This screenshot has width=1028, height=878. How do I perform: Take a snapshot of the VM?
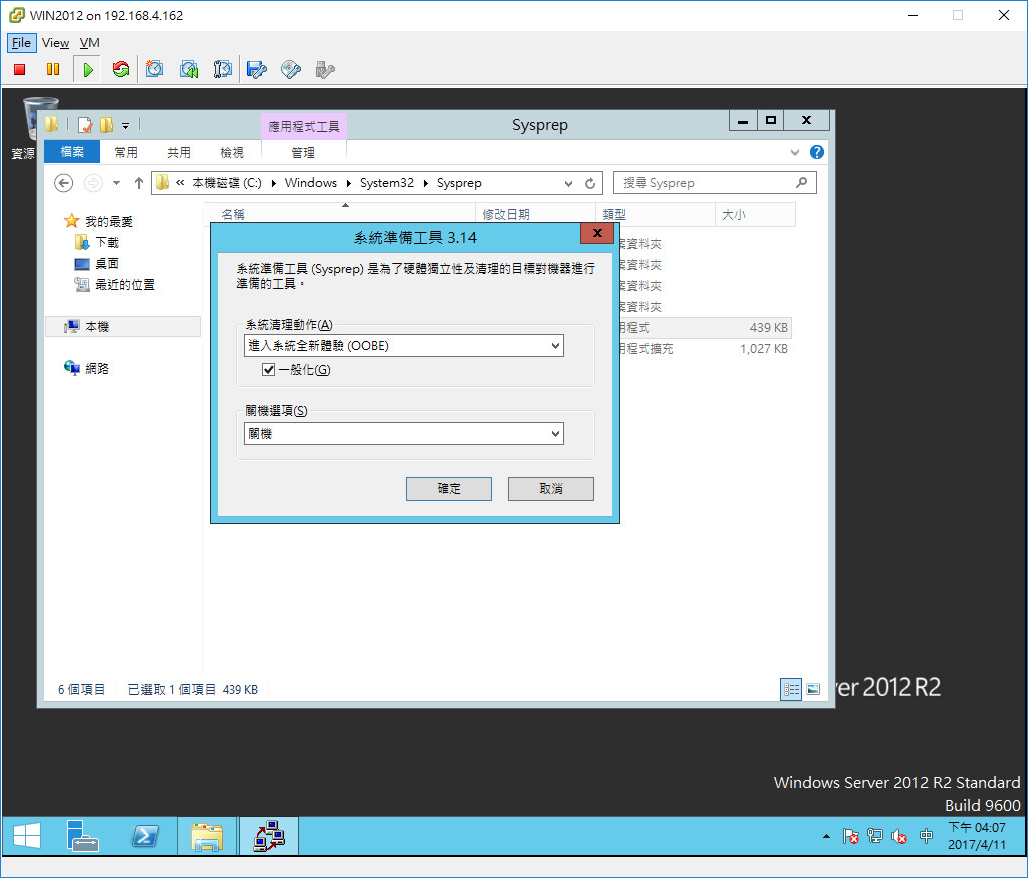point(155,69)
